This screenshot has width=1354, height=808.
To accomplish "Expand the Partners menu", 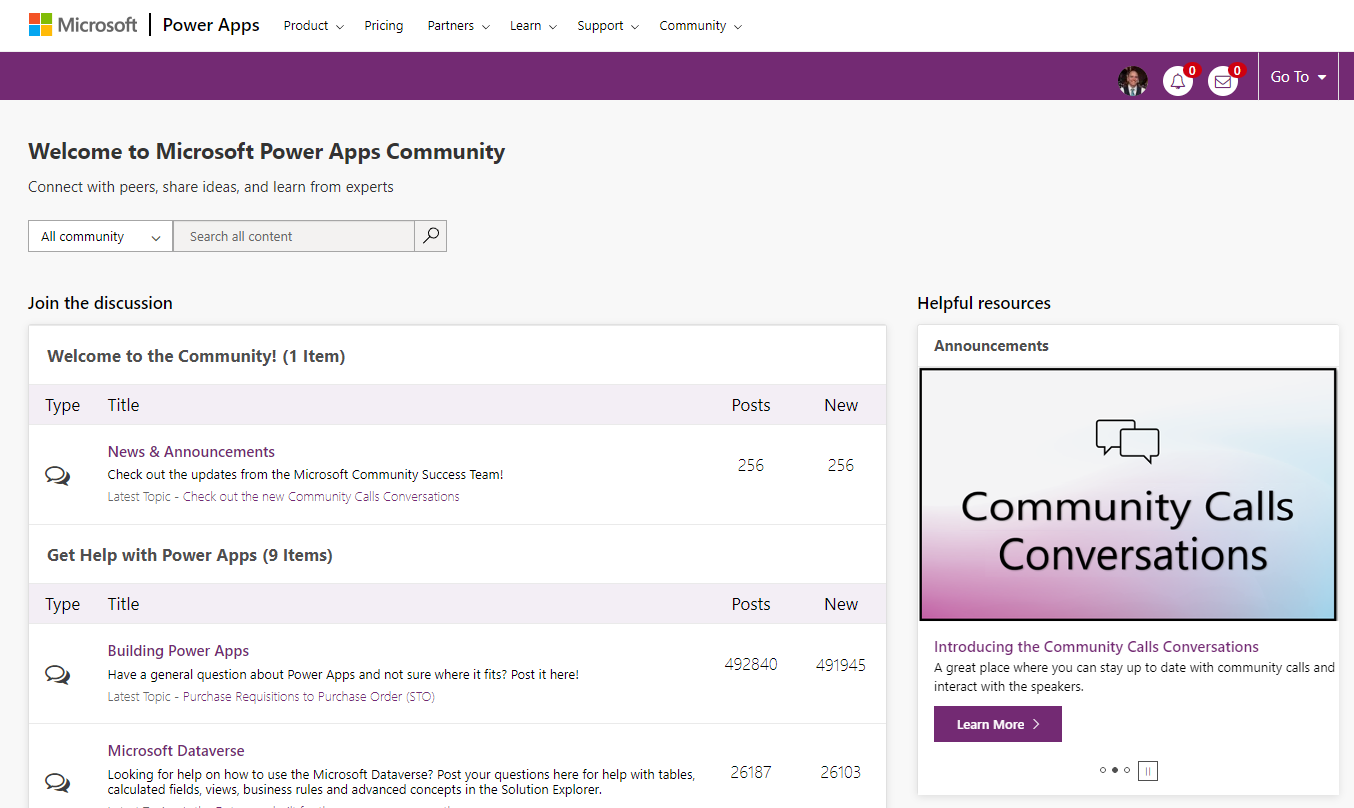I will [458, 26].
